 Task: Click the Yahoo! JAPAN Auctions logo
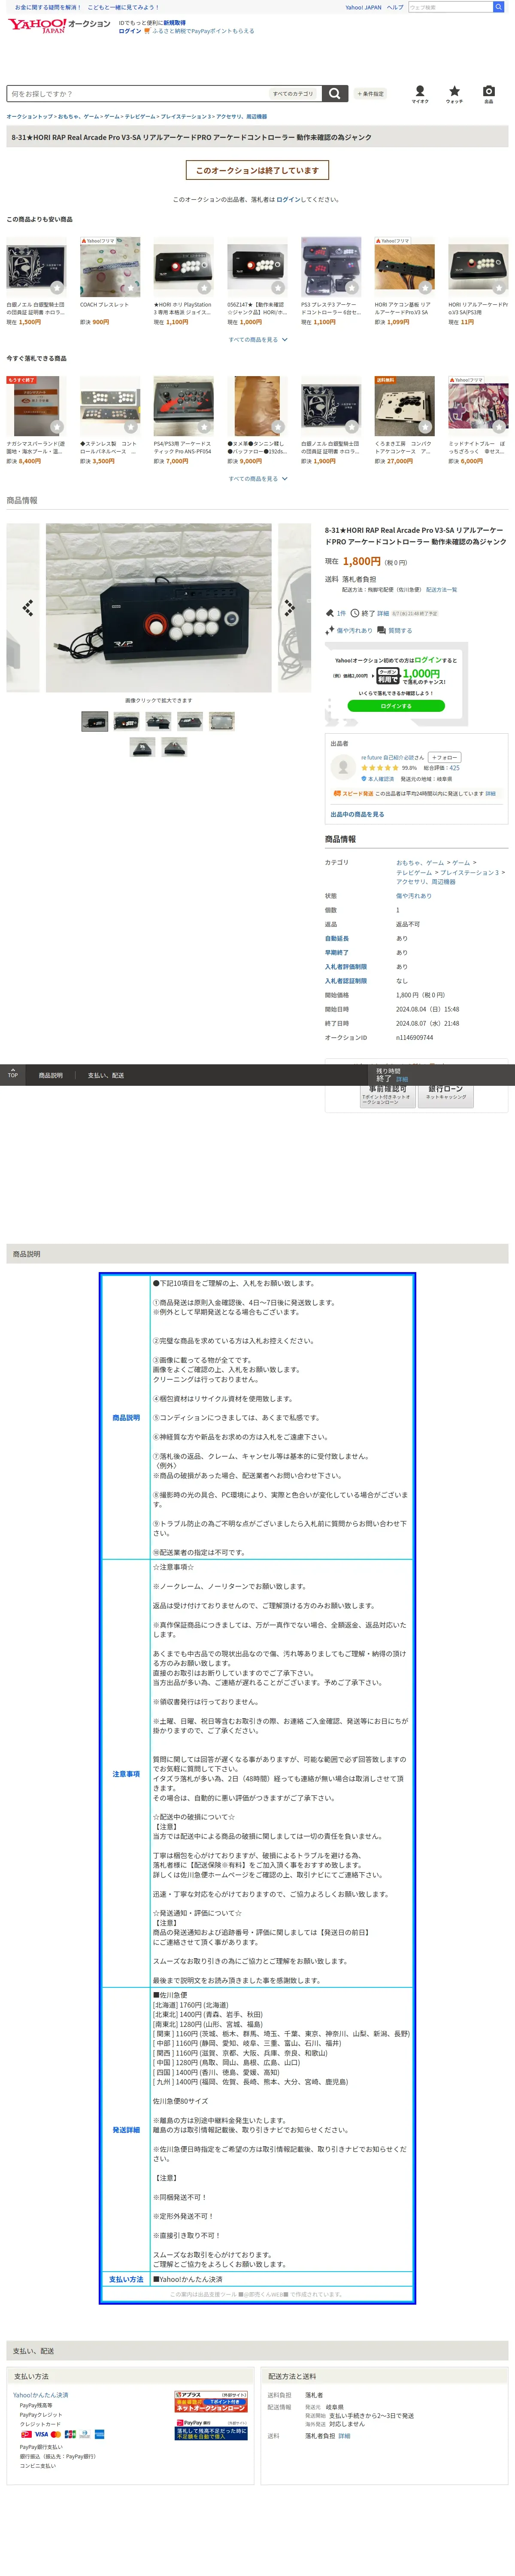(59, 26)
